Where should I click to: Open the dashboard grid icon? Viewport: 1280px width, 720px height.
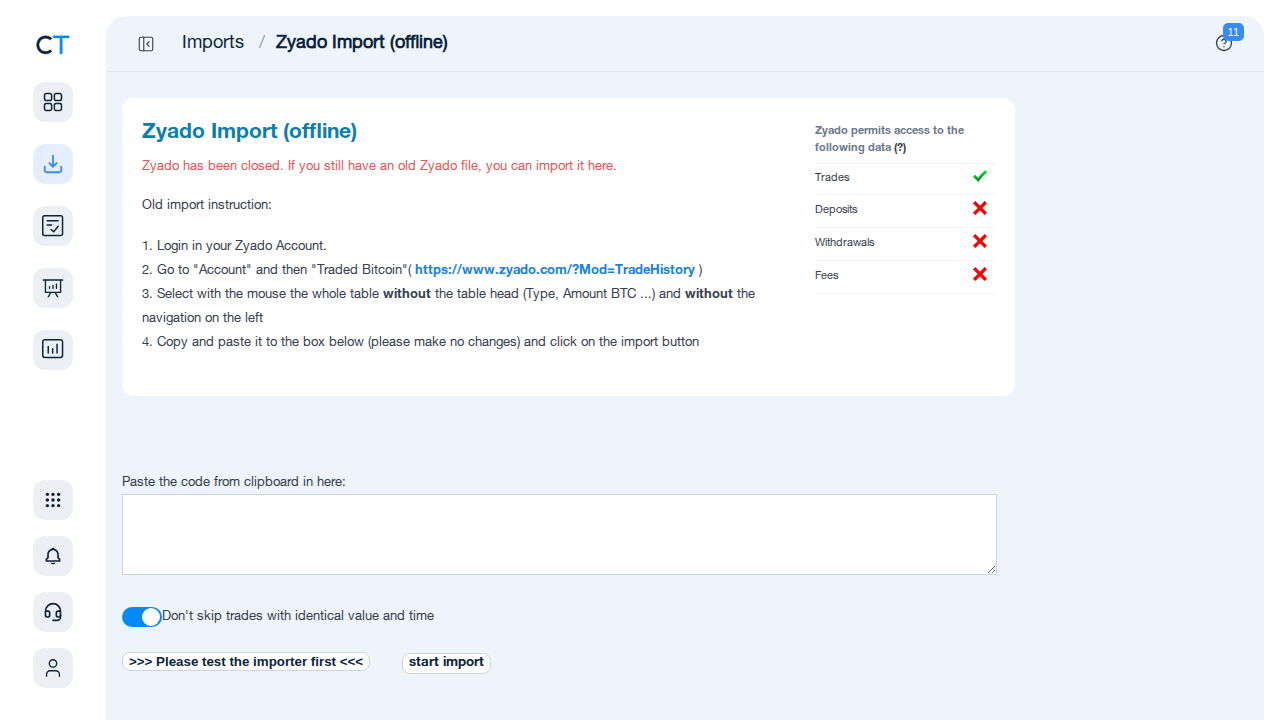(x=53, y=102)
